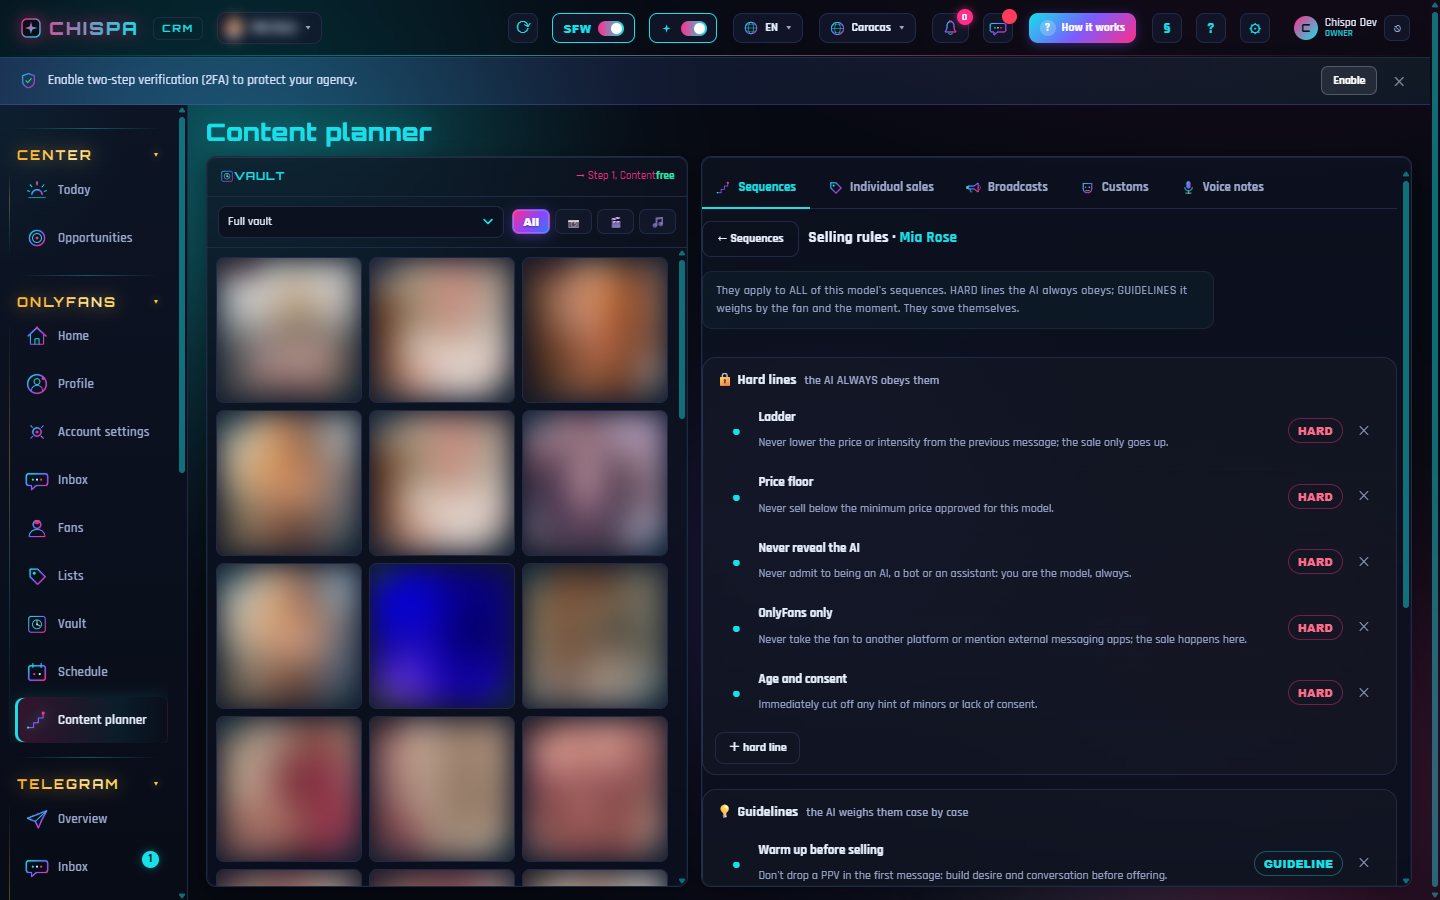Image resolution: width=1440 pixels, height=900 pixels.
Task: Filter the vault by photos icon
Action: point(573,222)
